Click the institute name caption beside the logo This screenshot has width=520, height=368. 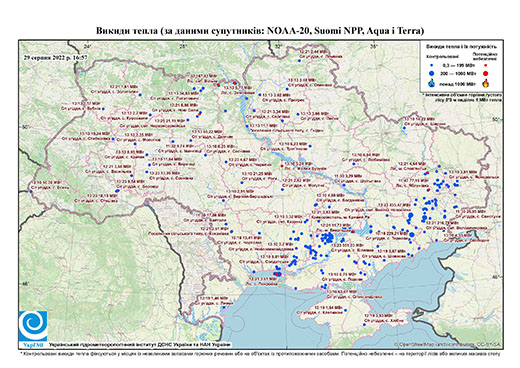(140, 345)
